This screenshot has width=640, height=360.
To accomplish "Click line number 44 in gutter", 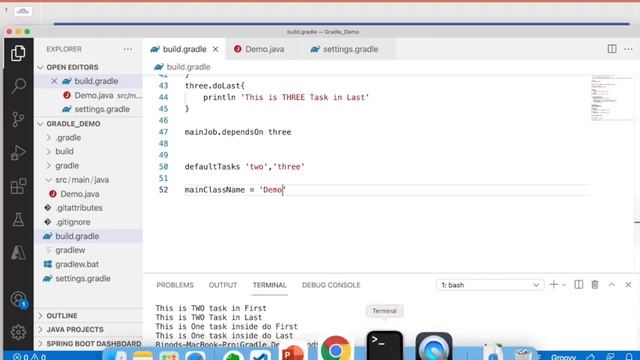I will [x=163, y=97].
